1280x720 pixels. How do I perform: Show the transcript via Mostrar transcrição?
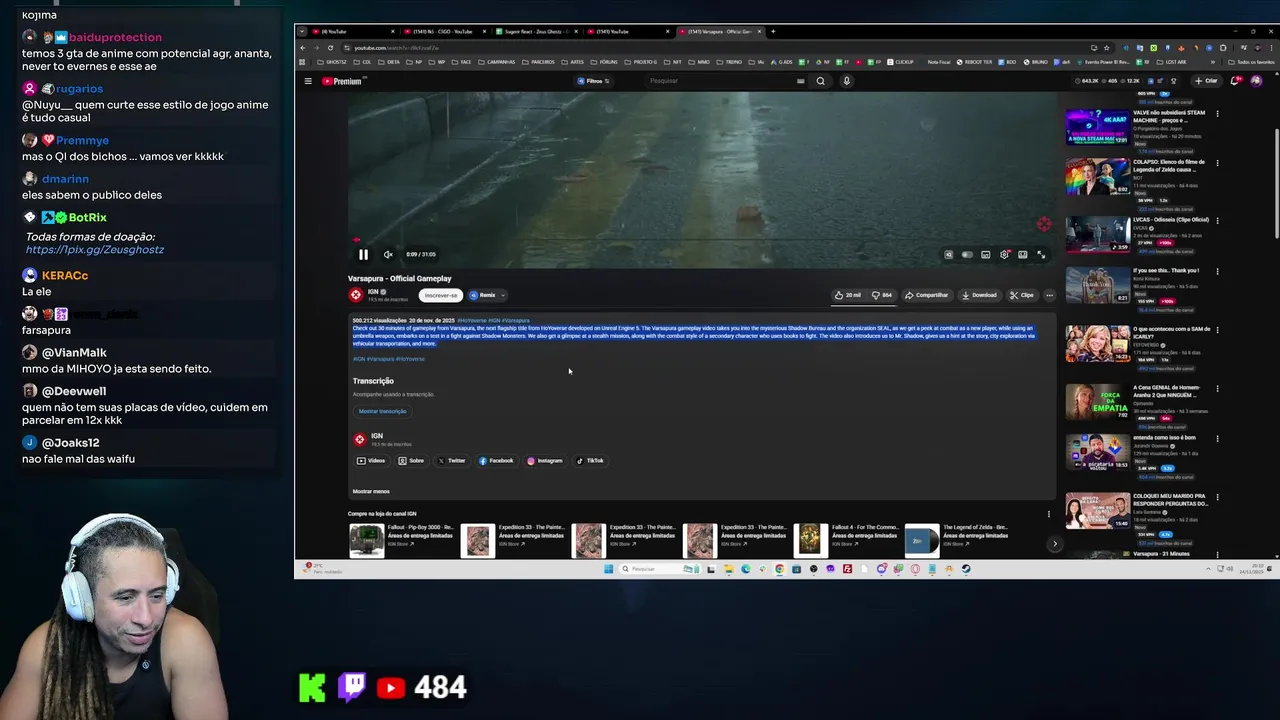coord(383,411)
